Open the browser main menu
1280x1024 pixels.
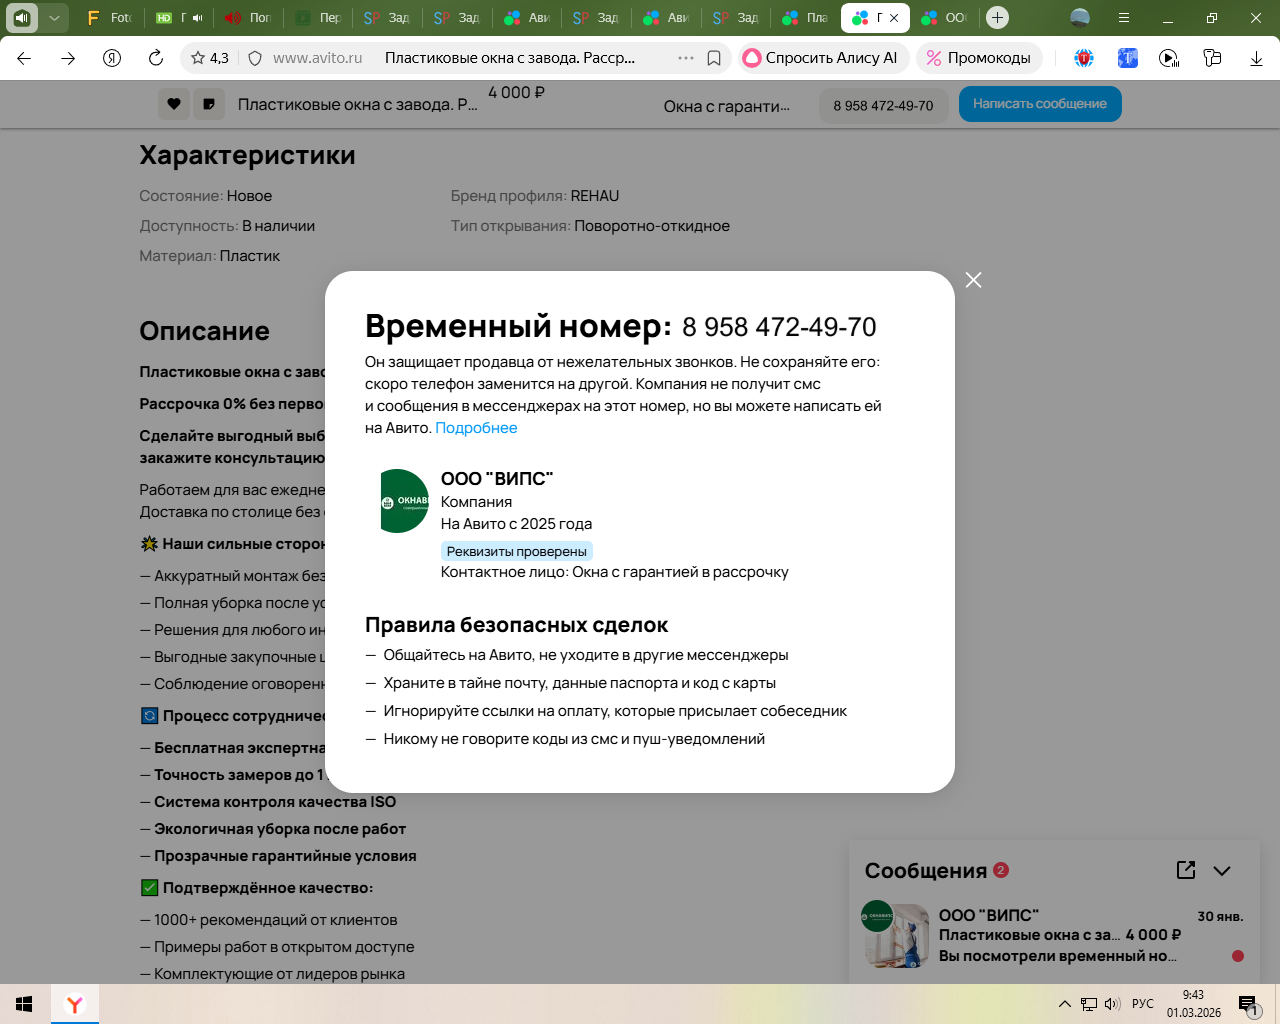click(1124, 17)
